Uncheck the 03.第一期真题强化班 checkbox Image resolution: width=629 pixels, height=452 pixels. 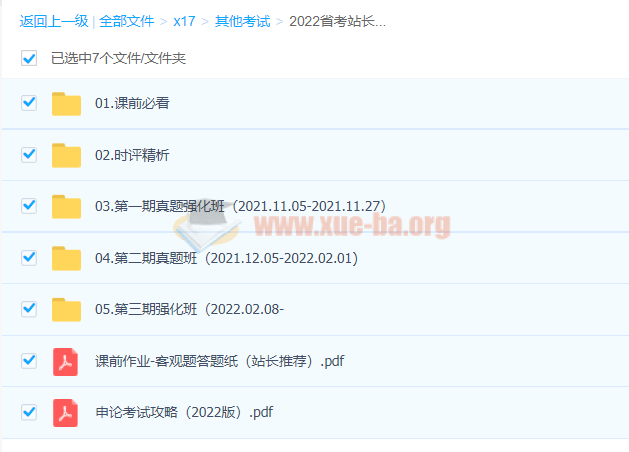click(x=29, y=206)
